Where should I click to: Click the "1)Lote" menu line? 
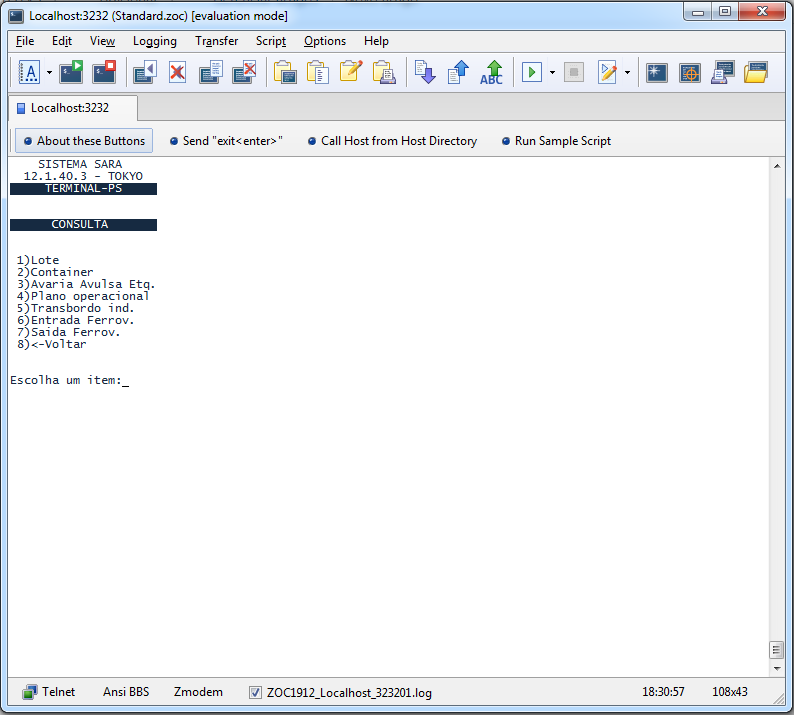click(x=38, y=260)
